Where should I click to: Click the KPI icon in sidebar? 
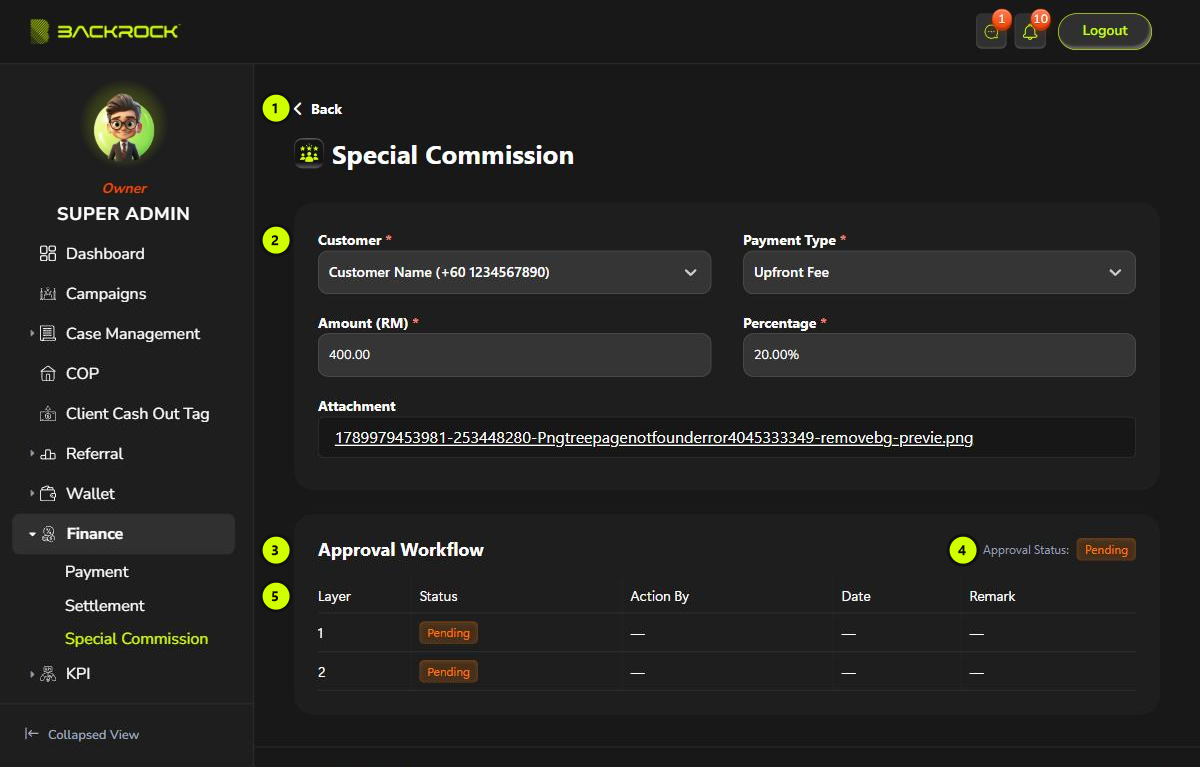point(48,674)
